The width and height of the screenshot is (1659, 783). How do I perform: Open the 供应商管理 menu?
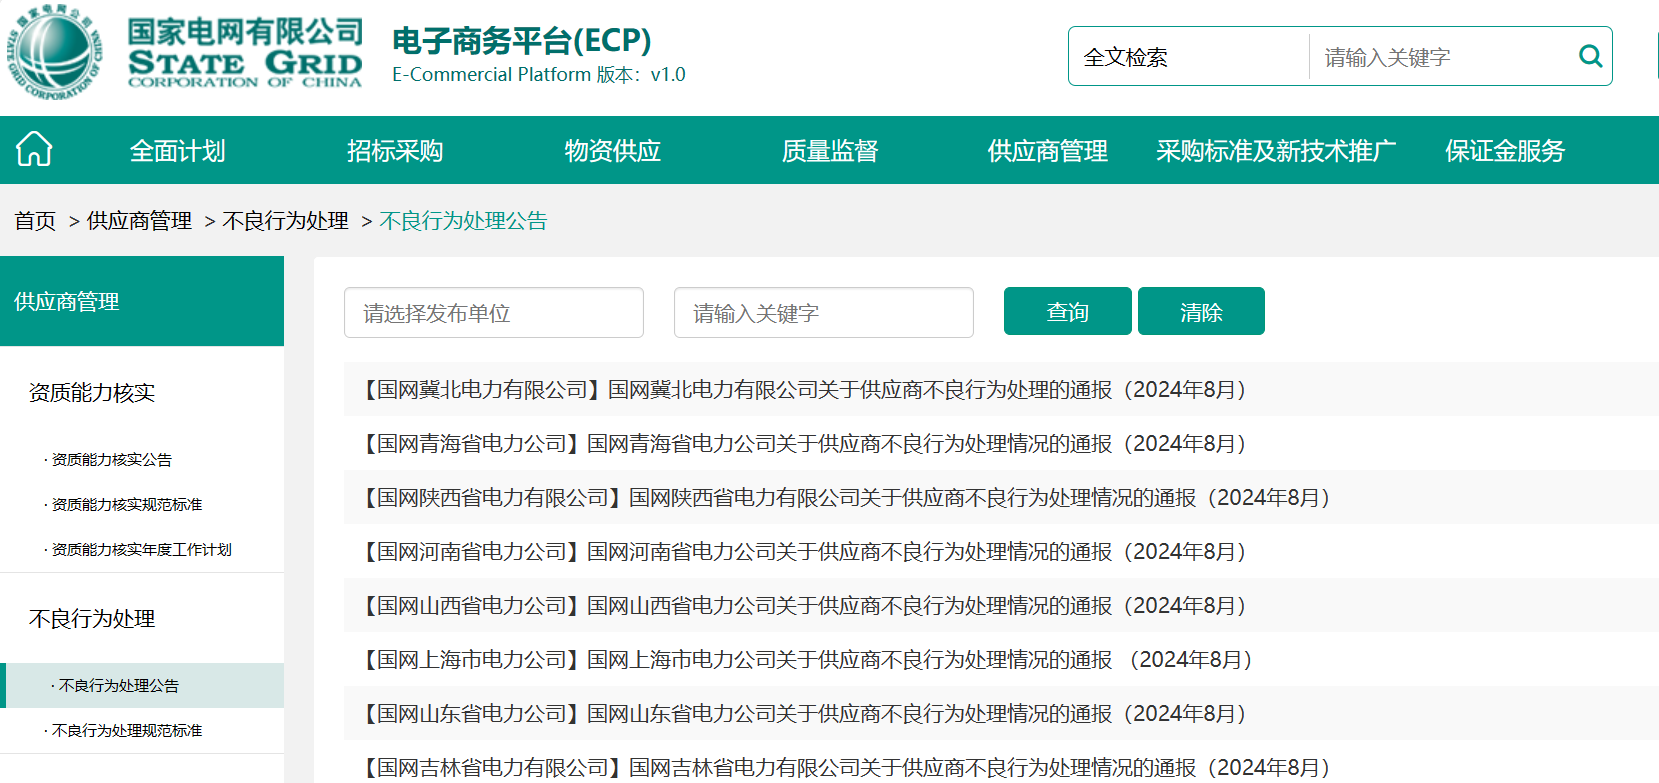1048,151
